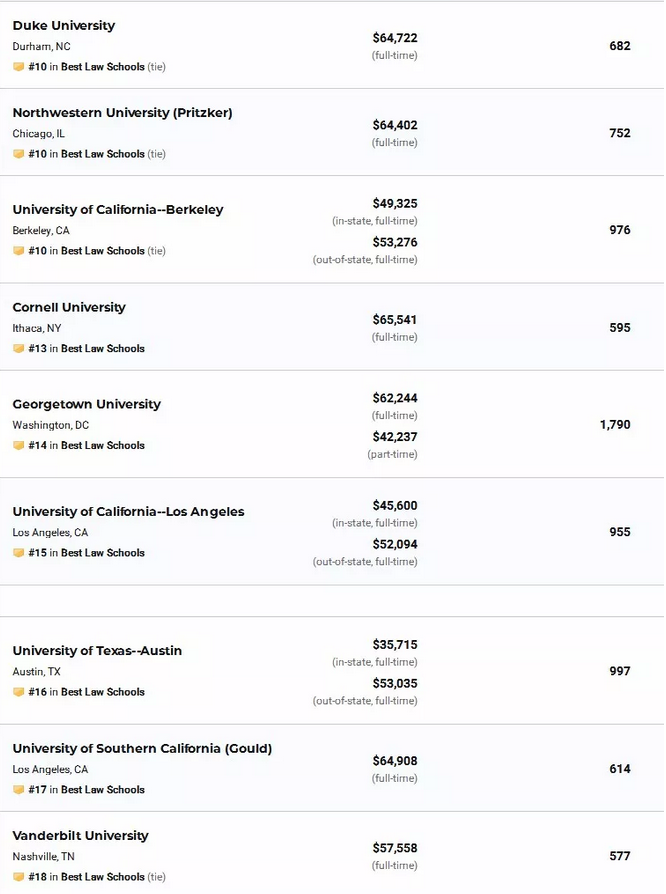Open the University of Texas--Austin page
666x894 pixels.
click(x=97, y=651)
